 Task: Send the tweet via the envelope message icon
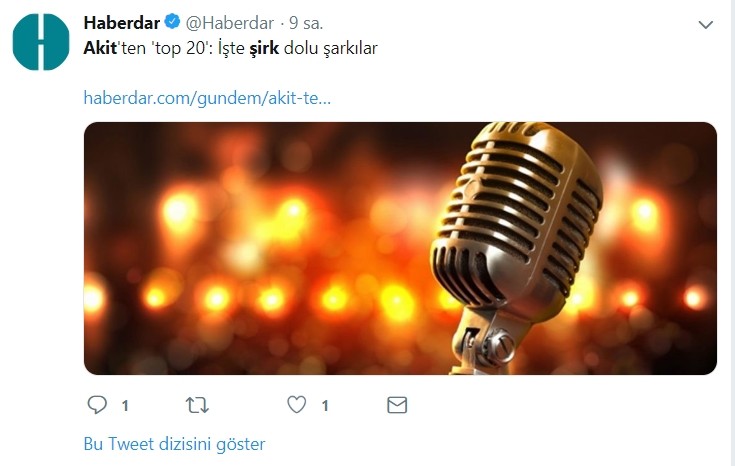pyautogui.click(x=397, y=405)
